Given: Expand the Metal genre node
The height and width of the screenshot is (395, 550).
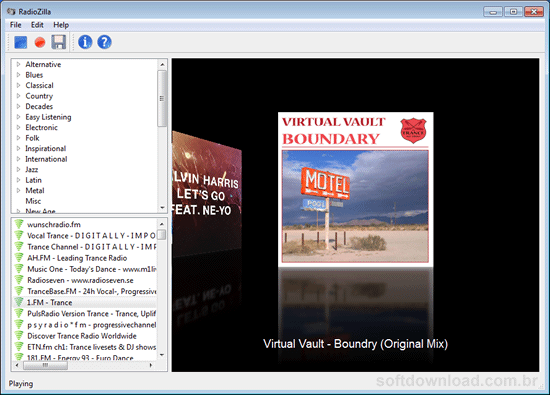Looking at the screenshot, I should 19,190.
